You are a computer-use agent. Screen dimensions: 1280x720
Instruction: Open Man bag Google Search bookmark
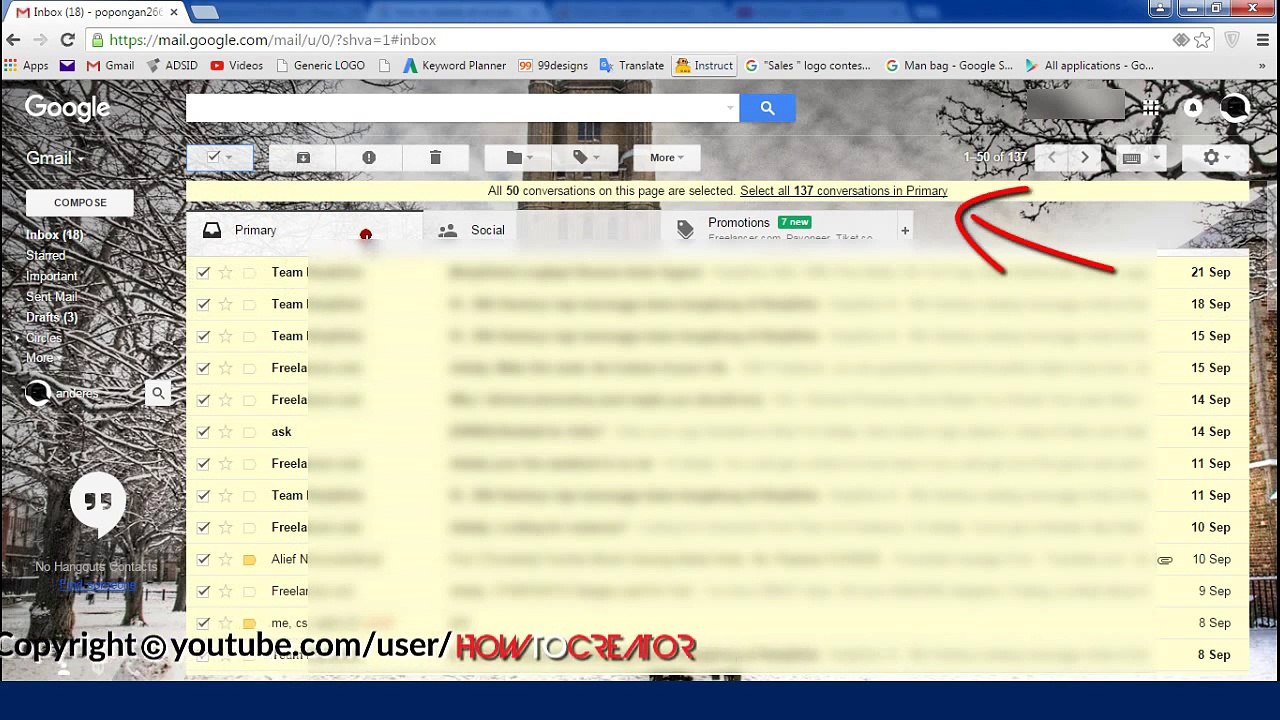949,66
